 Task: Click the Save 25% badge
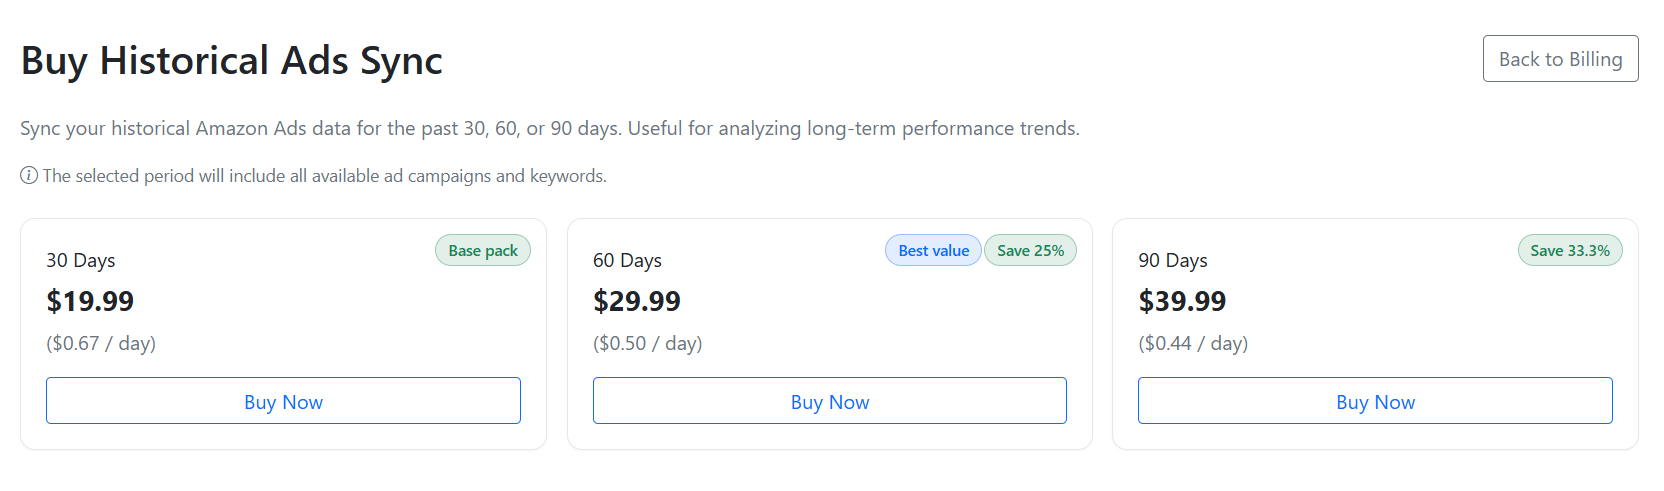tap(1030, 251)
